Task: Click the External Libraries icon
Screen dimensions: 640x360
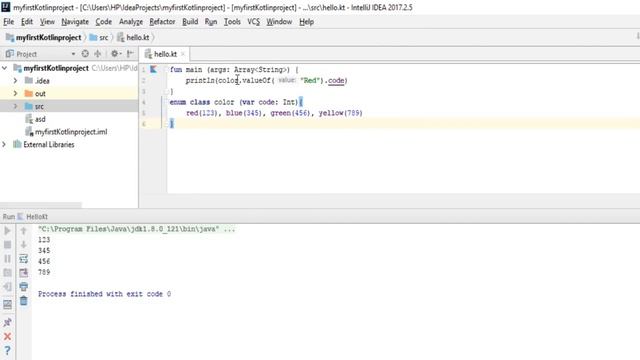Action: [17, 144]
